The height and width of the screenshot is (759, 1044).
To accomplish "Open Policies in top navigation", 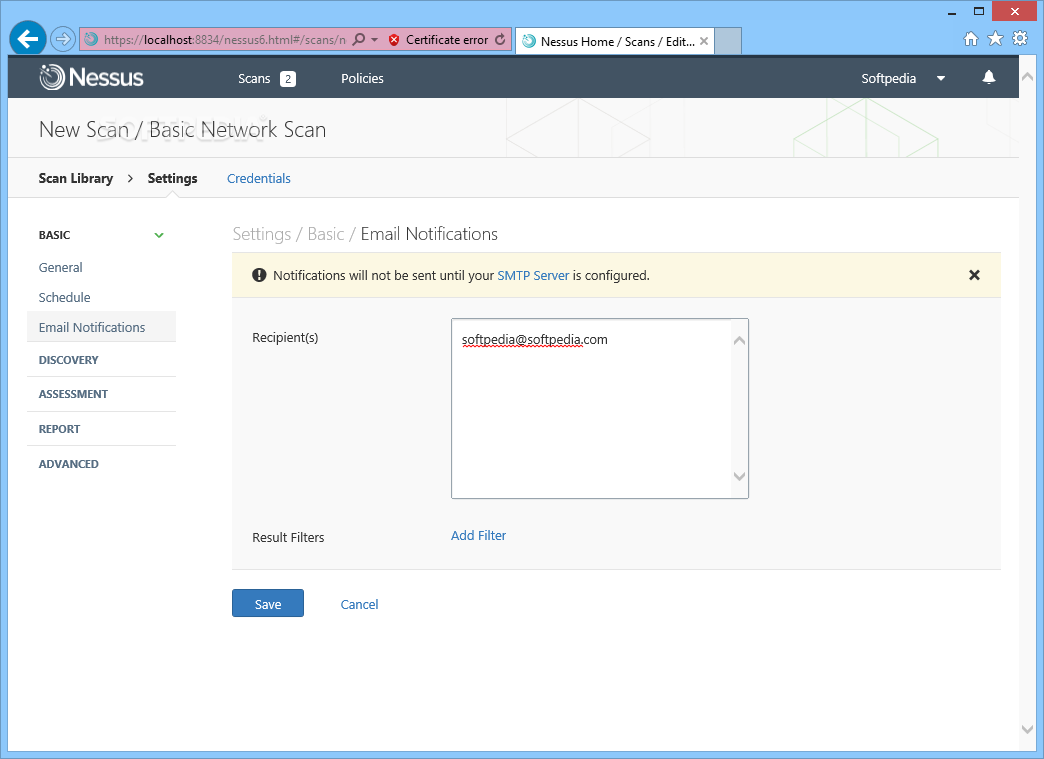I will click(362, 79).
